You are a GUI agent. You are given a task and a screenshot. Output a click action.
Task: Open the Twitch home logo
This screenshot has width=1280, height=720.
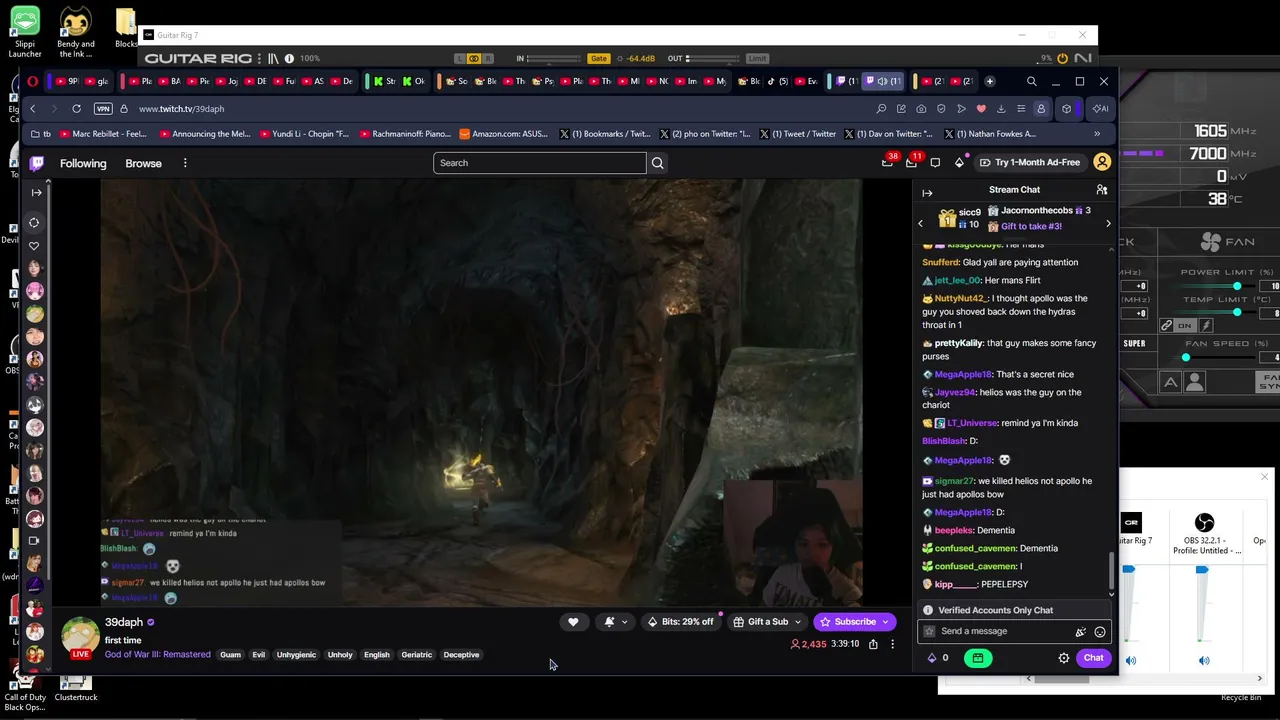tap(37, 163)
